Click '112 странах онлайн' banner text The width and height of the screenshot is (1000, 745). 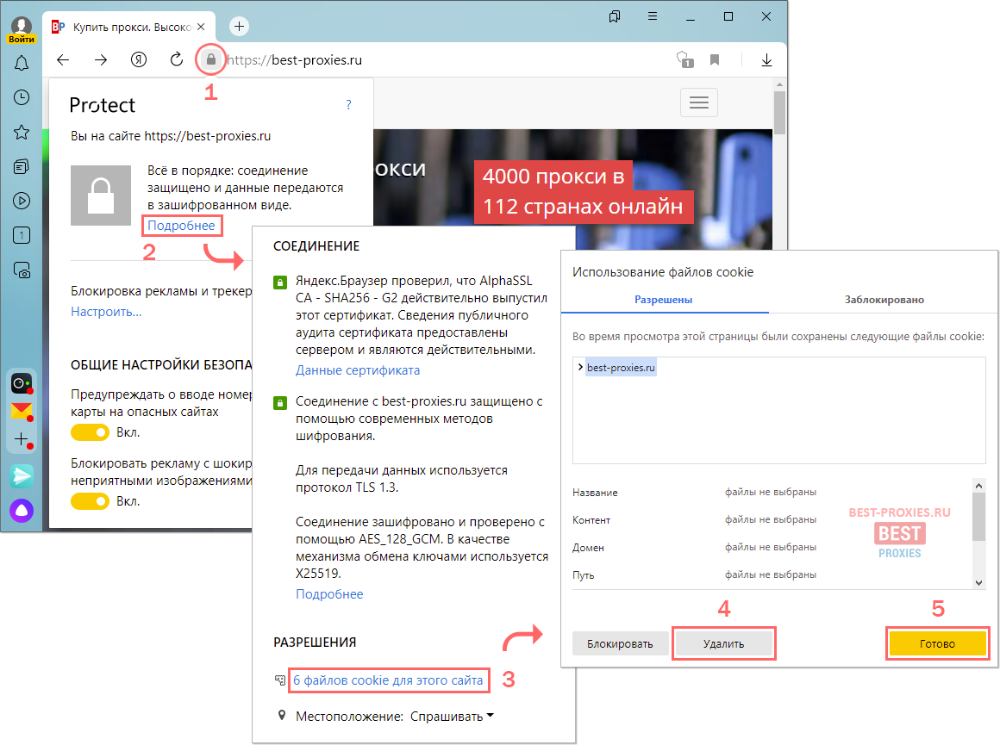(583, 207)
